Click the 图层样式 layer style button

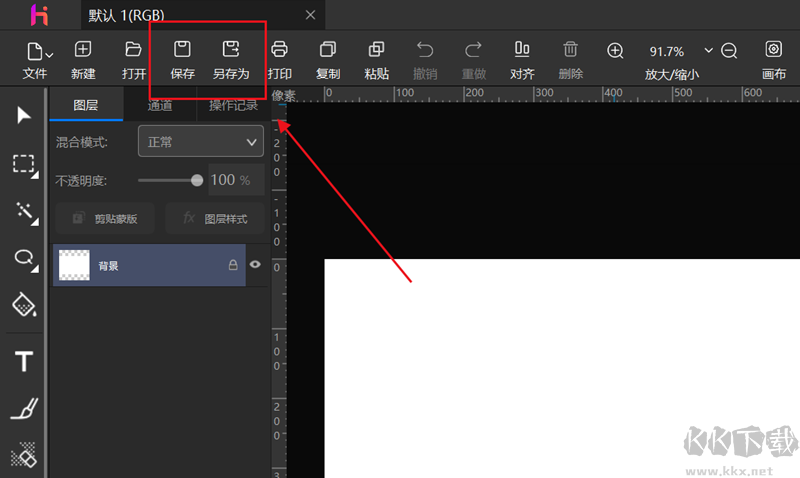tap(215, 218)
